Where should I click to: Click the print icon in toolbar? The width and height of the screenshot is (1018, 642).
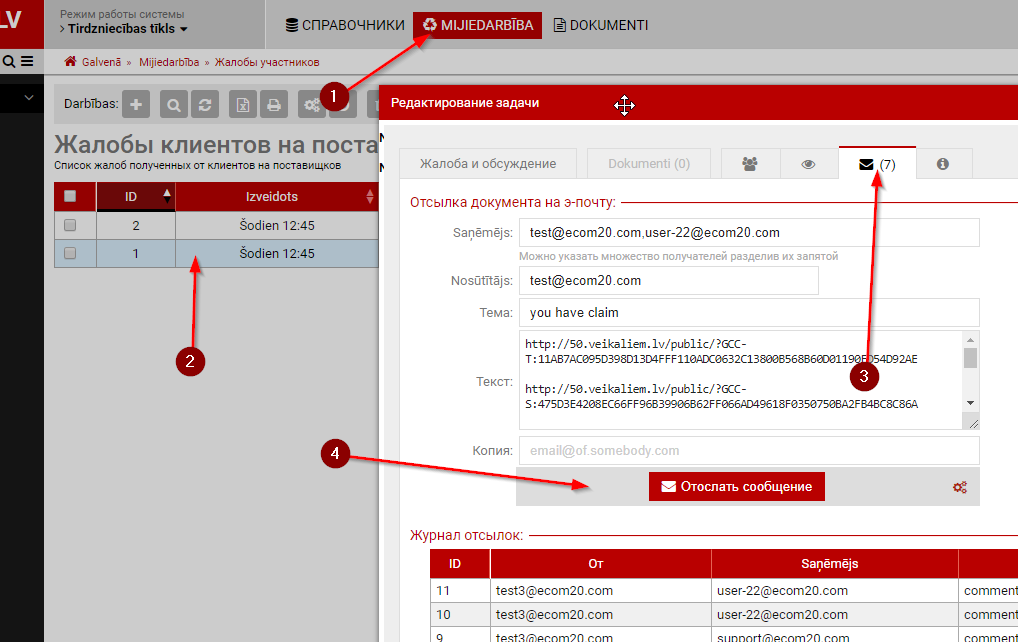click(274, 104)
